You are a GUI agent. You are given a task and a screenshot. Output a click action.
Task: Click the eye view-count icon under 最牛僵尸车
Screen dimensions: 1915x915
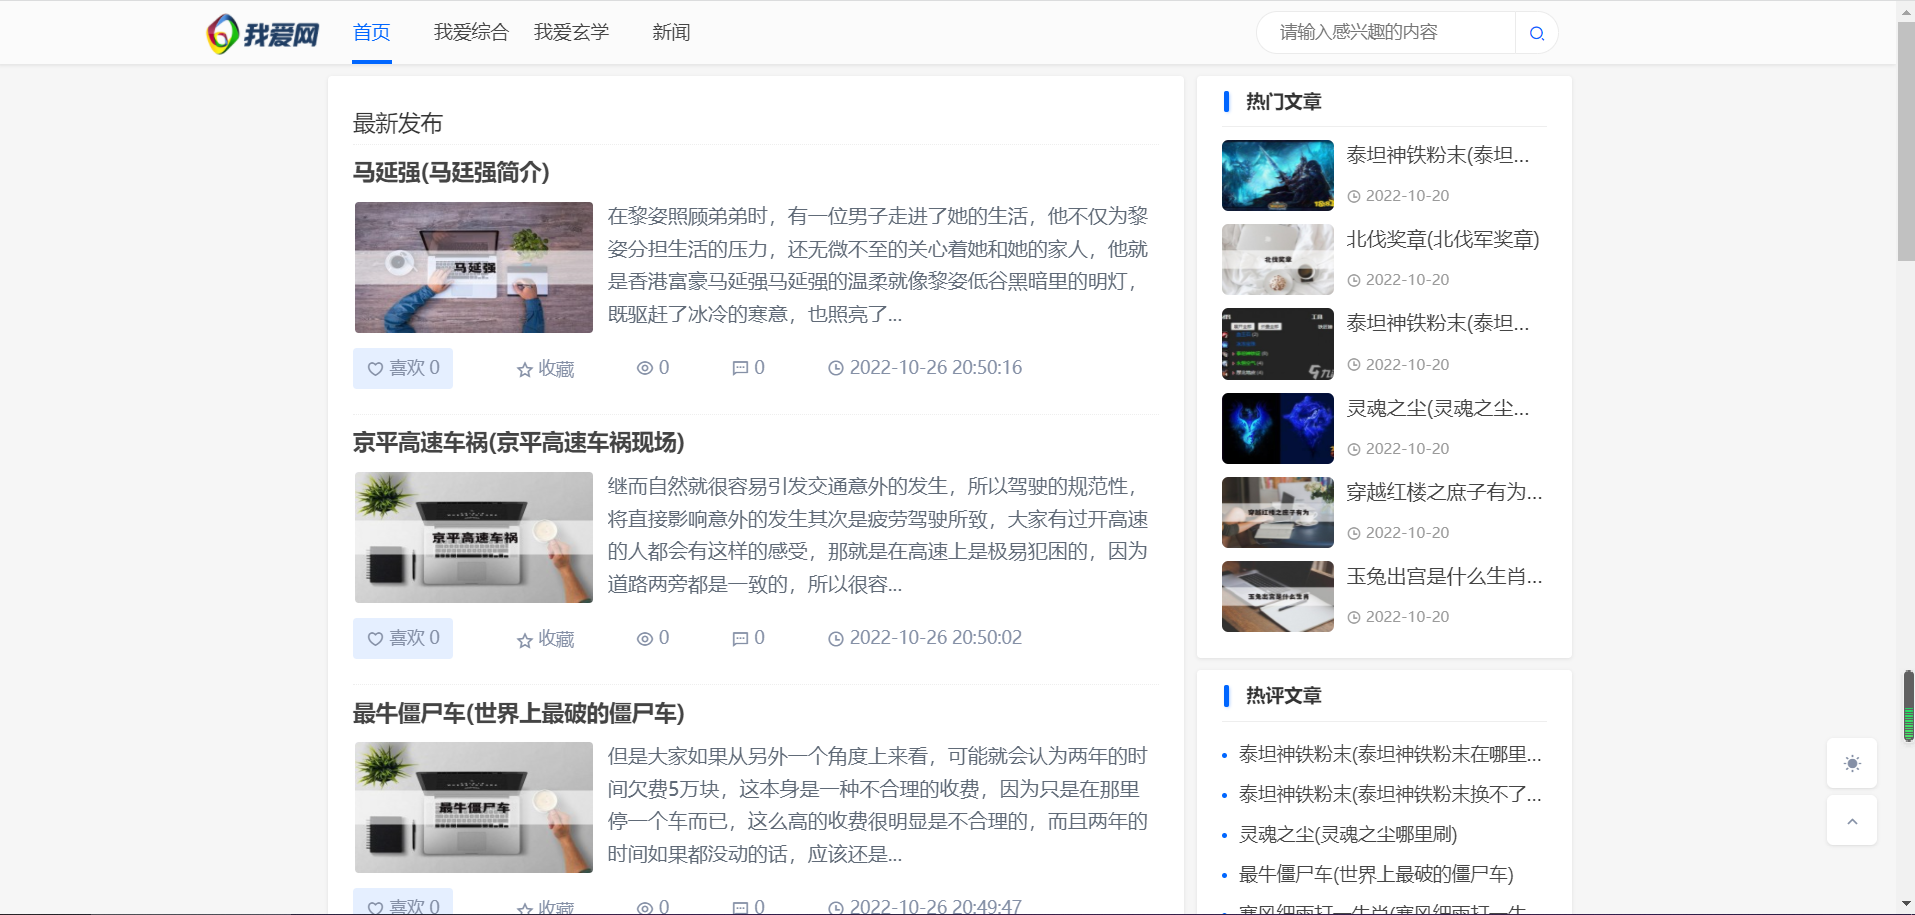[644, 907]
